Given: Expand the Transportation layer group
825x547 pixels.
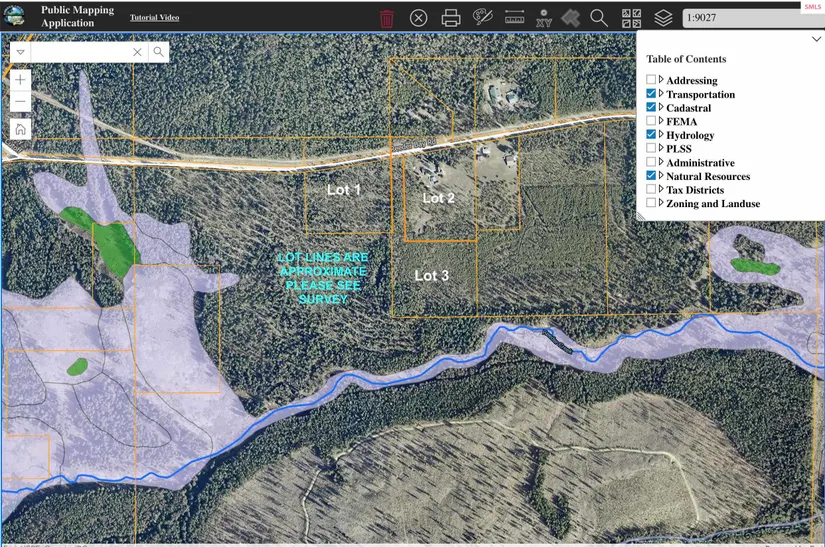Looking at the screenshot, I should [x=661, y=93].
